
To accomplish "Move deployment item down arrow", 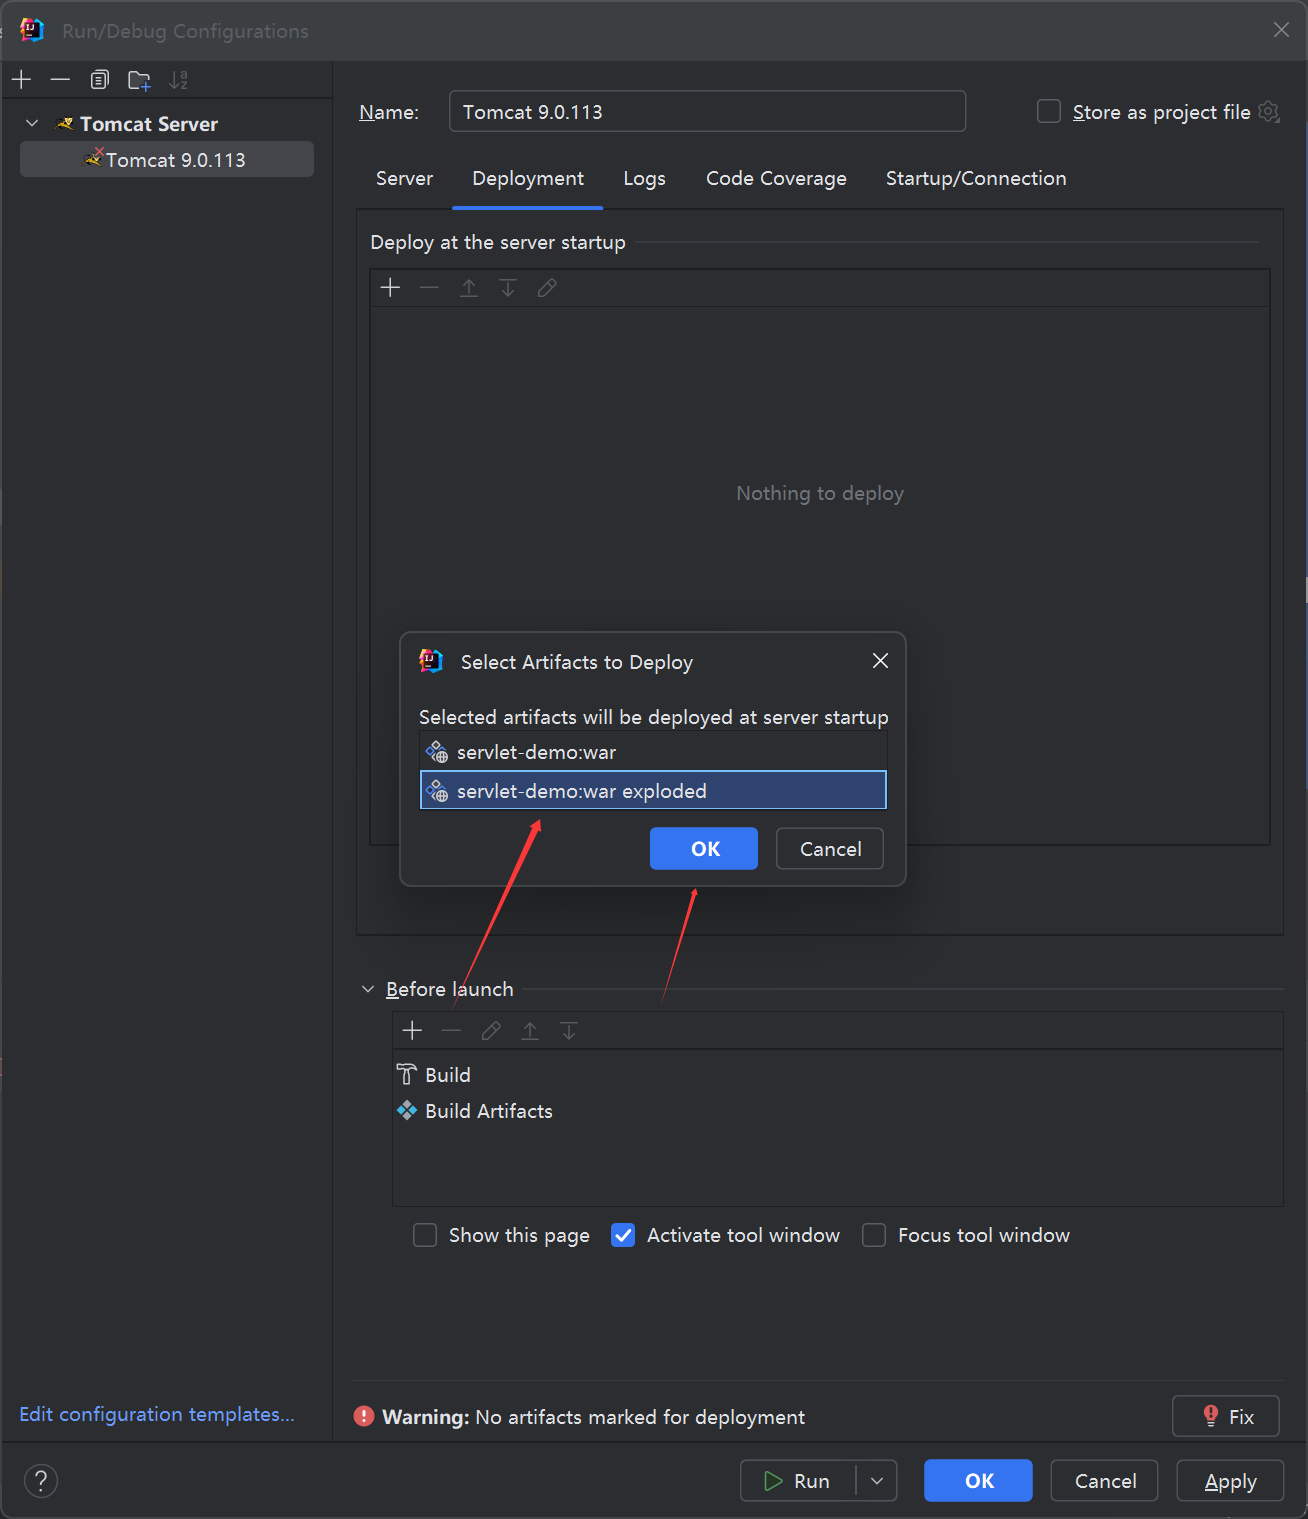I will pyautogui.click(x=508, y=288).
